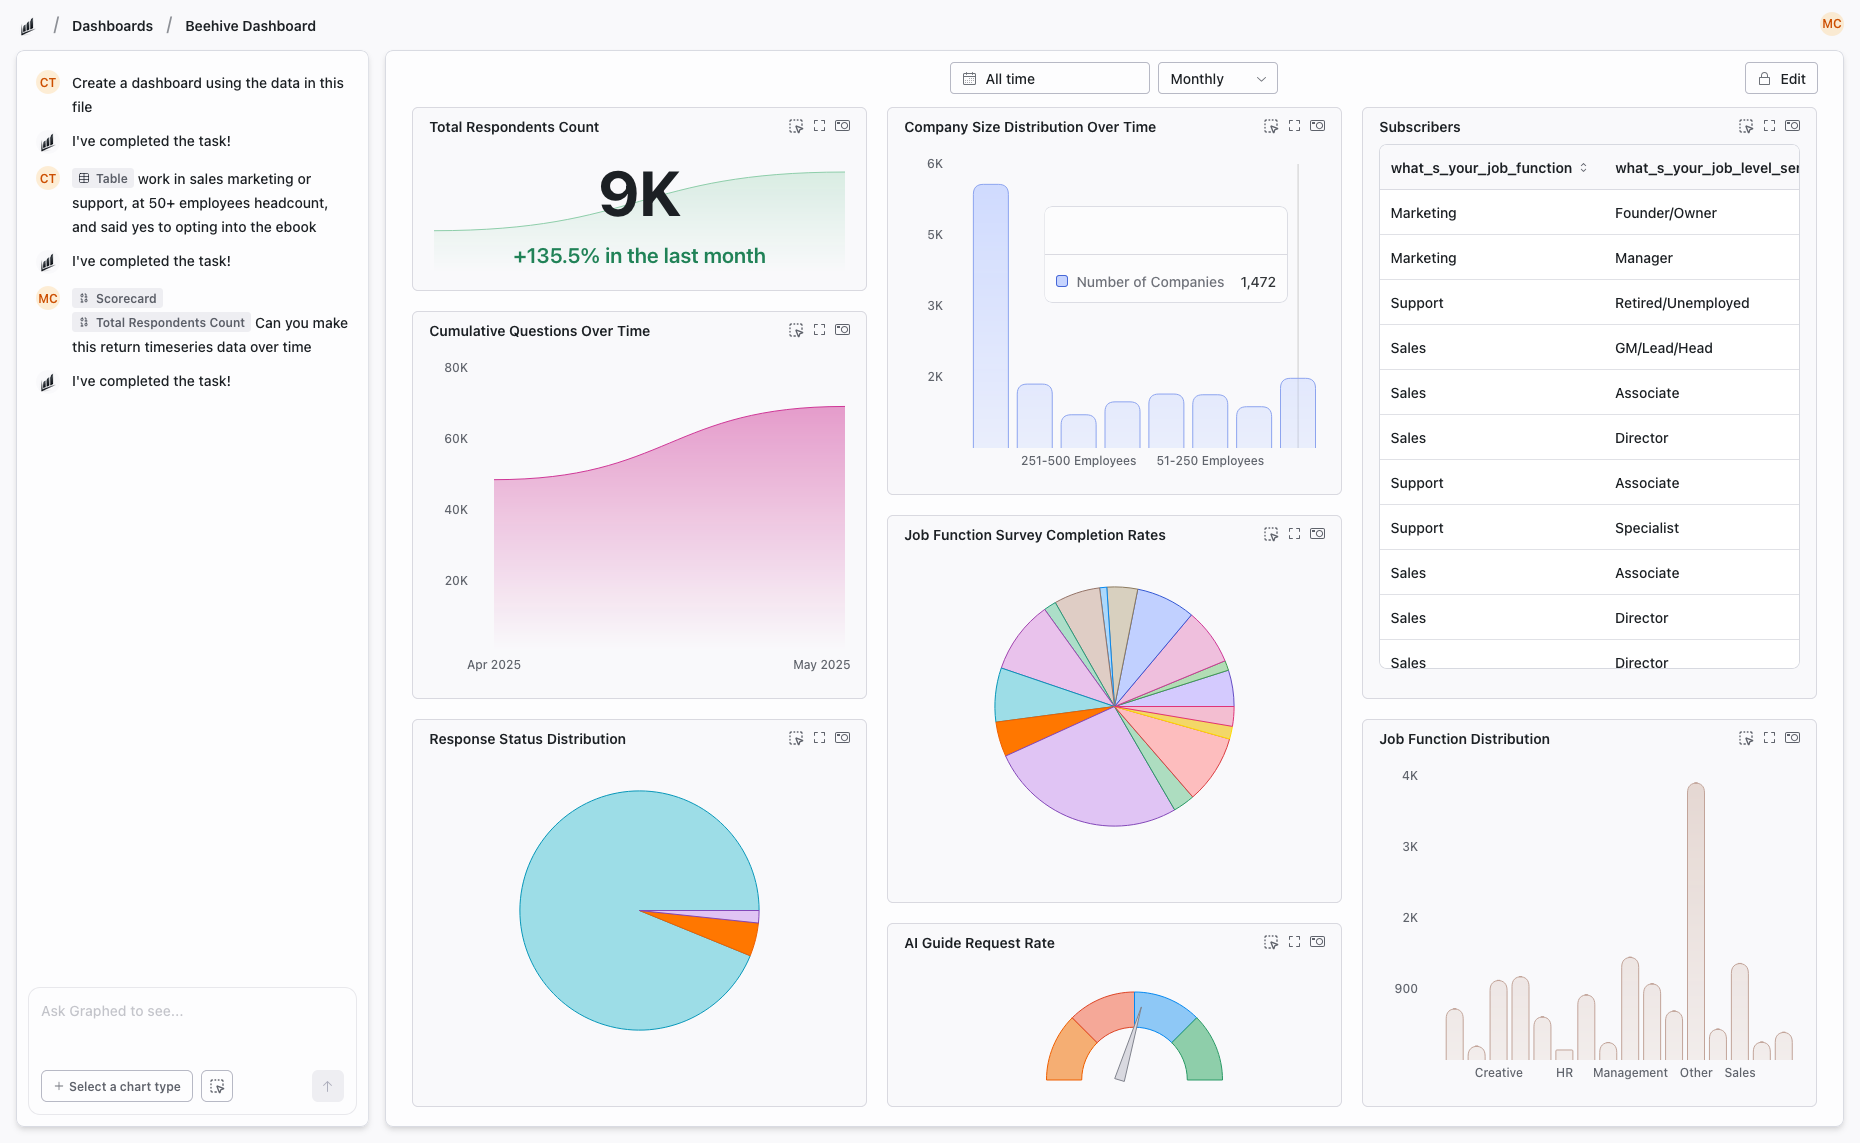Toggle sorting on the what_s_your_job_function column

click(1584, 168)
